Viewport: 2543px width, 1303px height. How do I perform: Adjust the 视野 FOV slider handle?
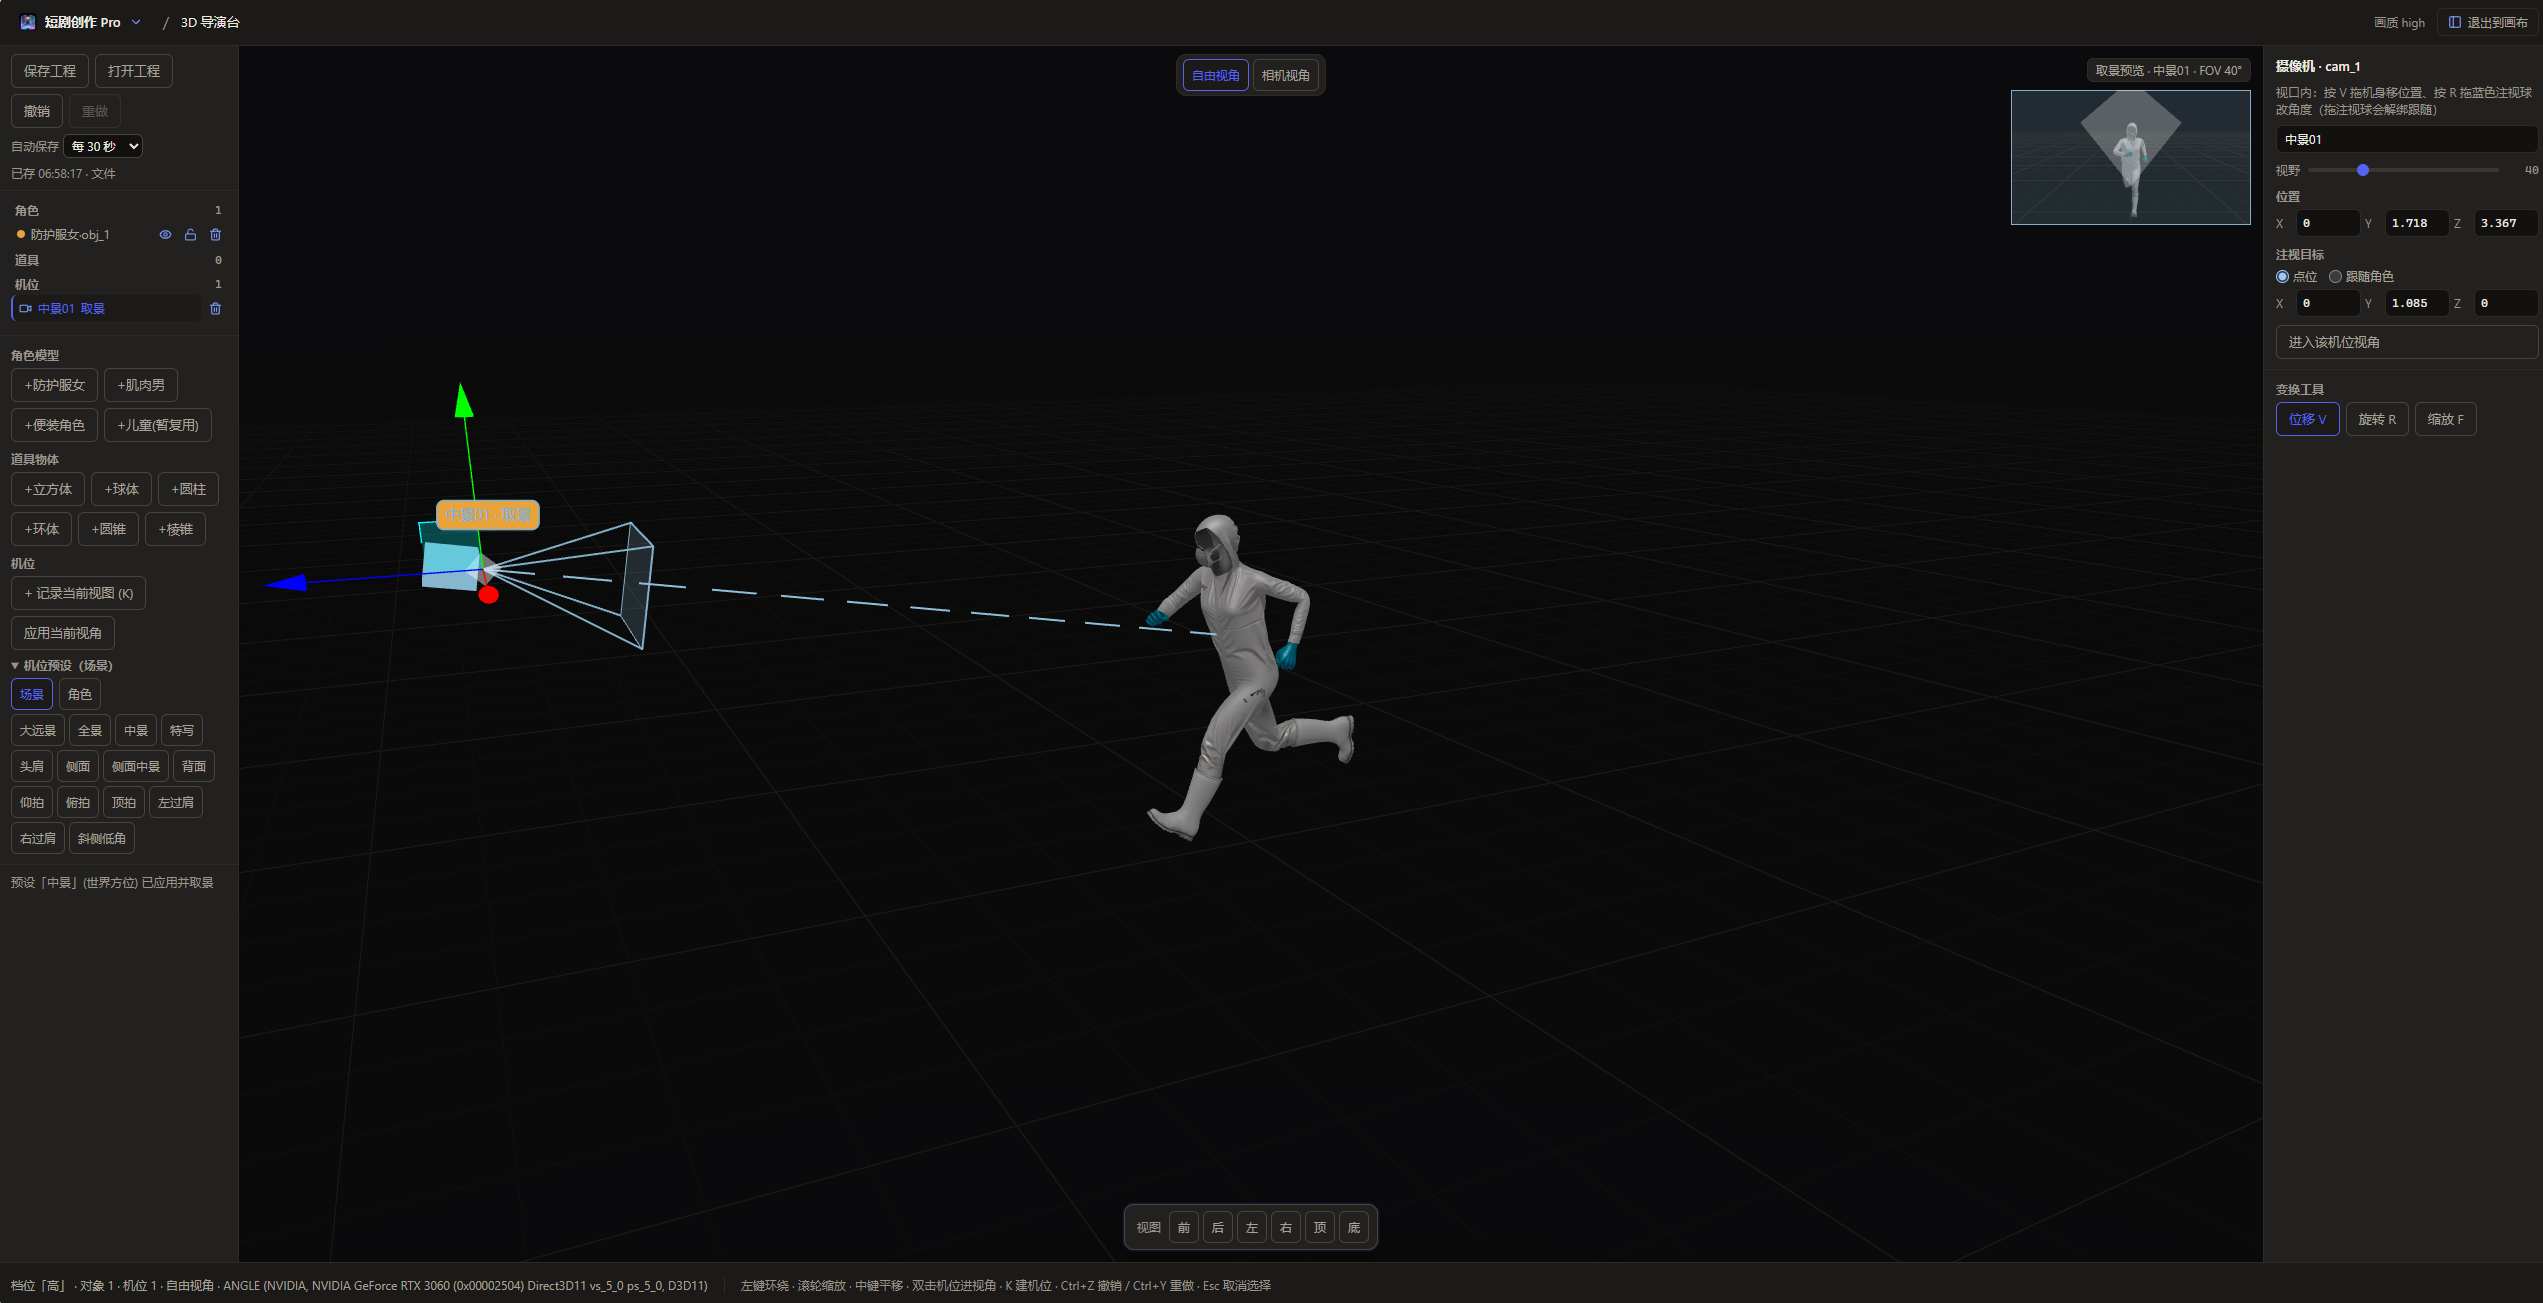point(2363,170)
